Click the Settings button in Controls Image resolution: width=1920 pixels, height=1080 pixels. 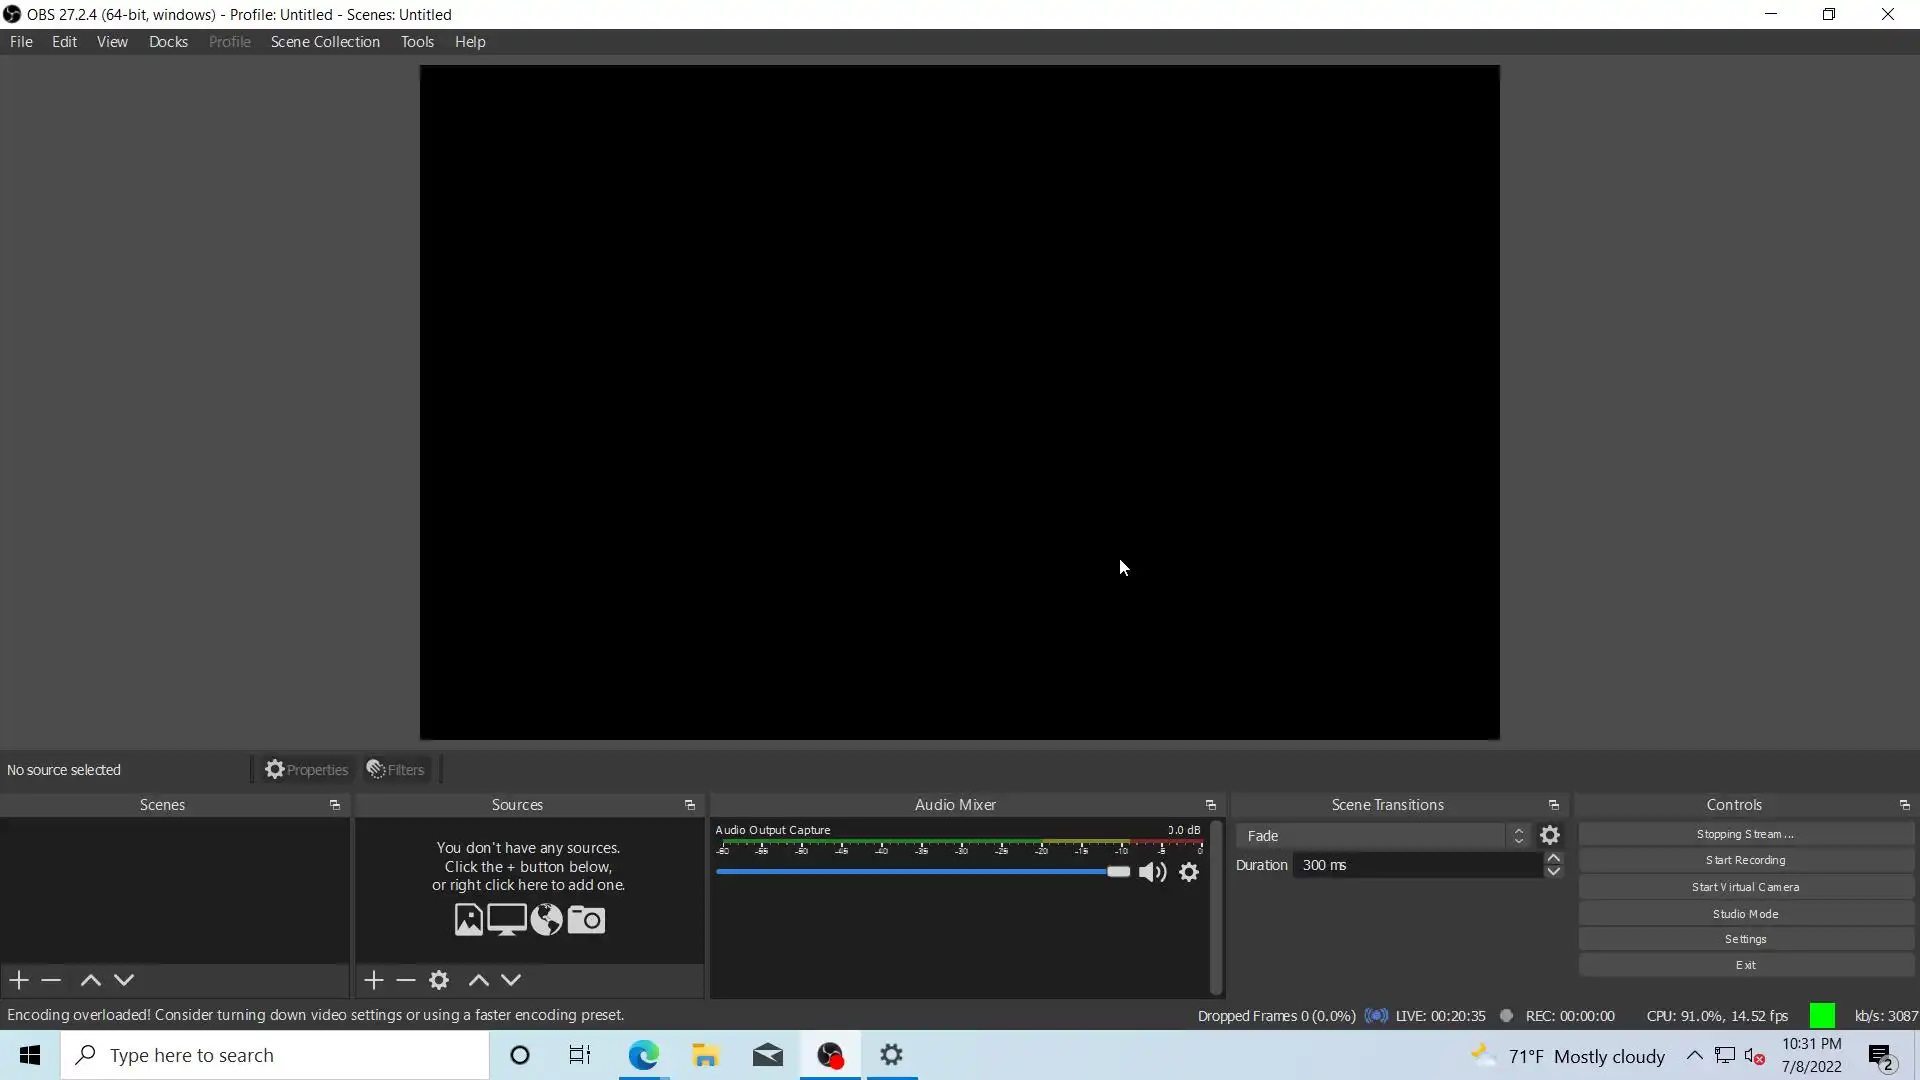pos(1745,939)
